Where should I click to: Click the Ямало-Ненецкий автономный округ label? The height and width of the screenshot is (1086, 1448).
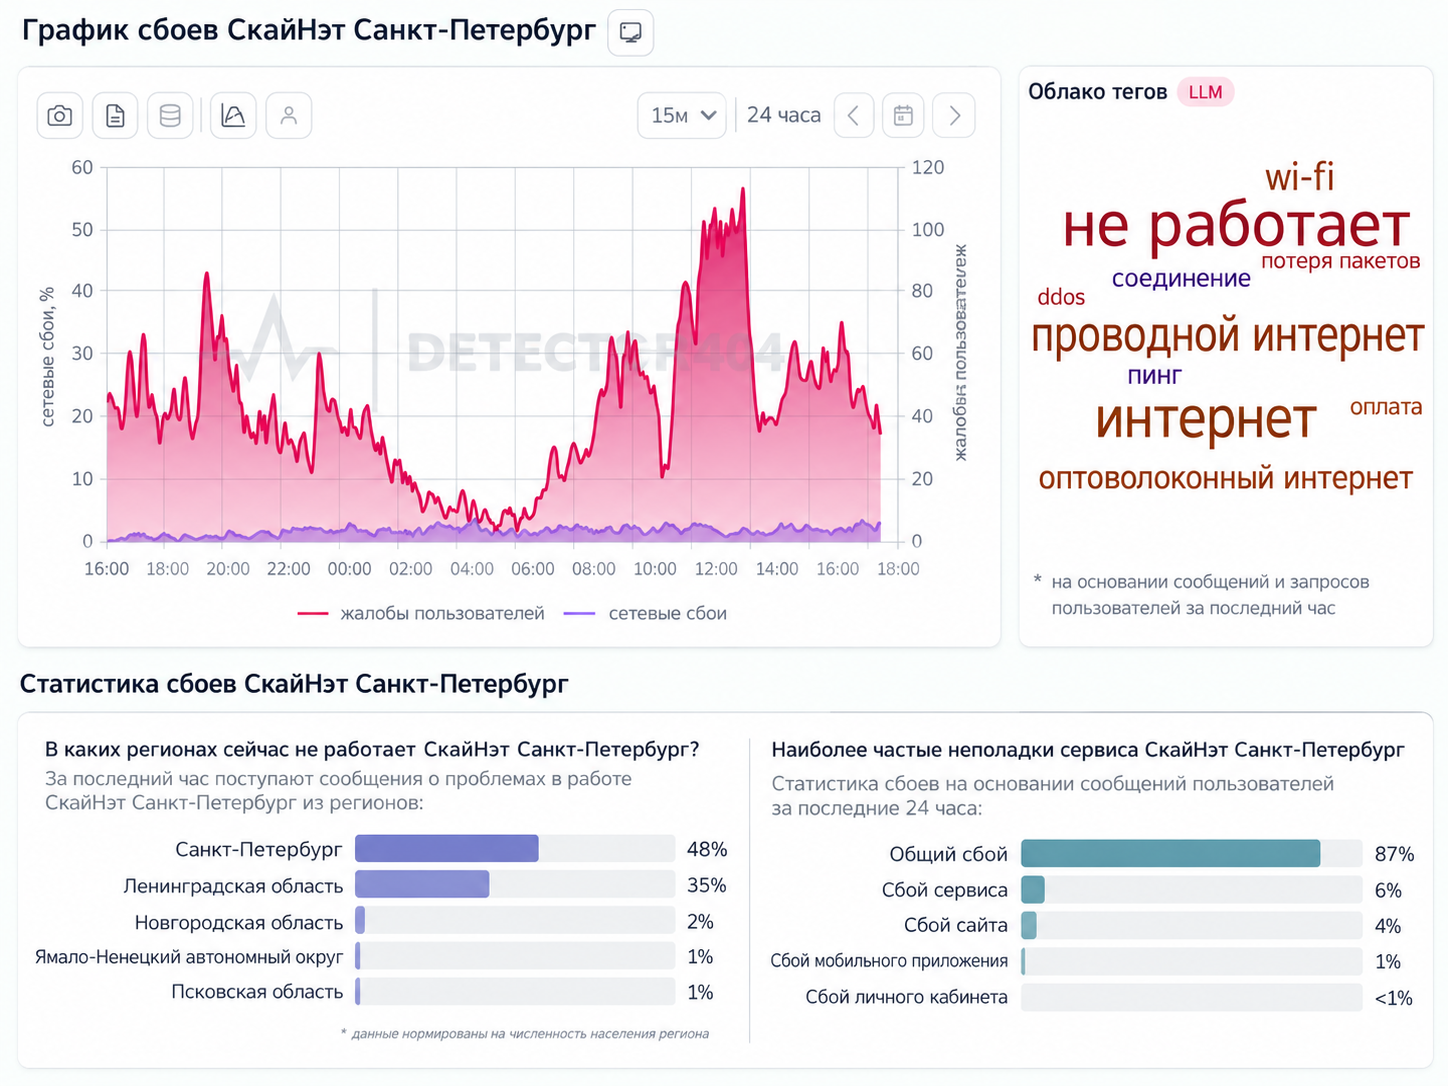coord(189,957)
